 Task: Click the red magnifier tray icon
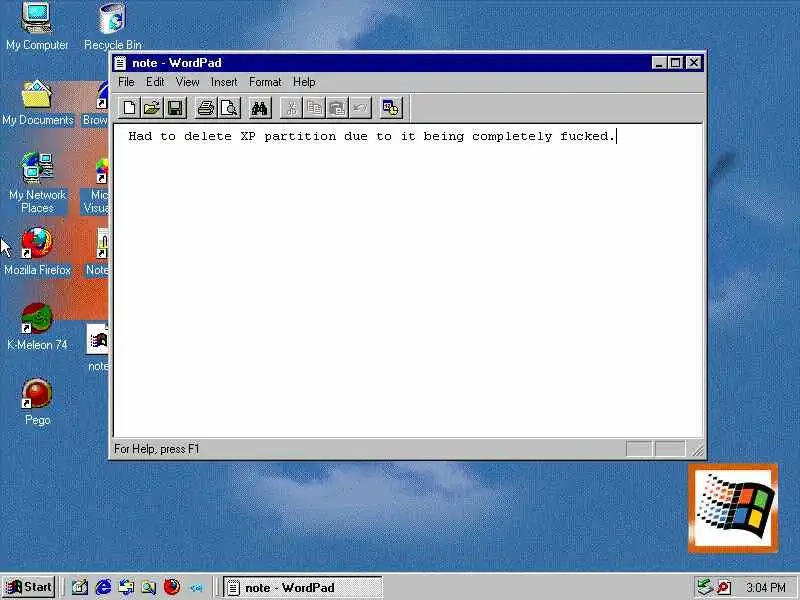coord(724,587)
